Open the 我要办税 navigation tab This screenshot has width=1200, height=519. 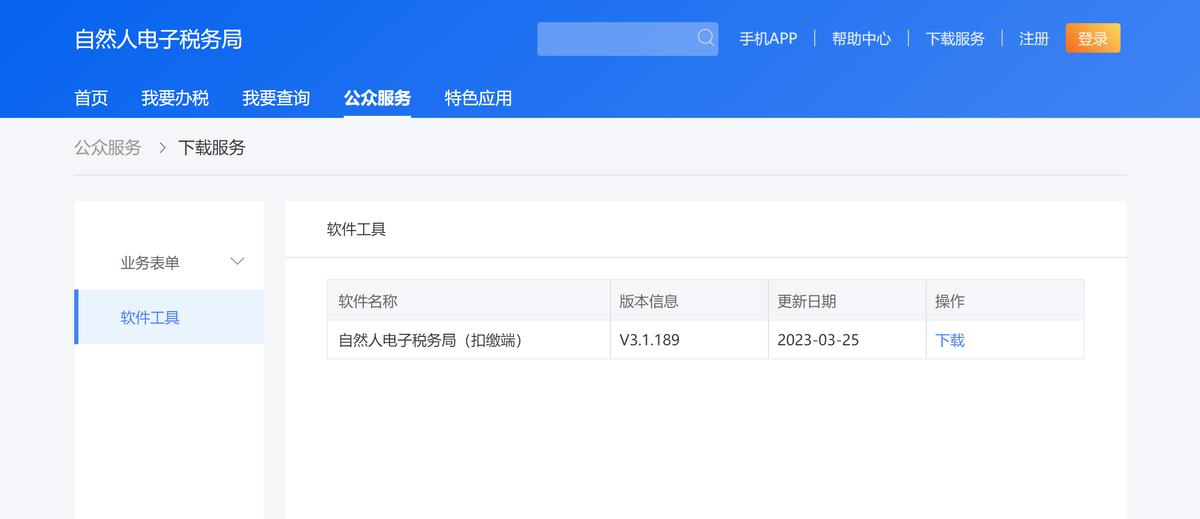pos(175,98)
